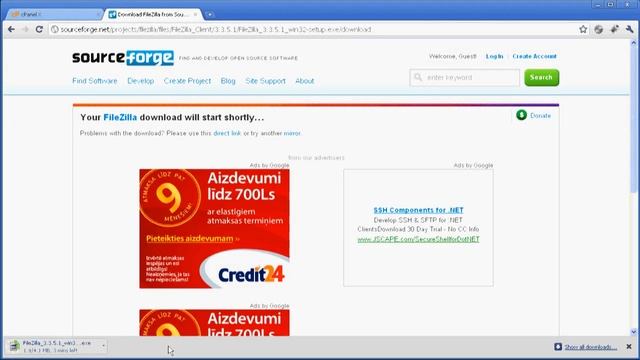Try another mirror link

point(292,133)
